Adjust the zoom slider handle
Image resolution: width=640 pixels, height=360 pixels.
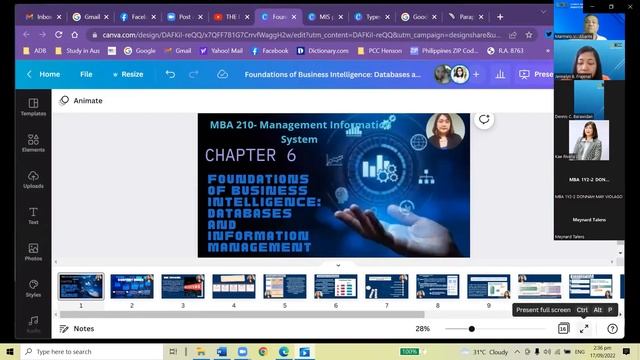click(x=471, y=329)
